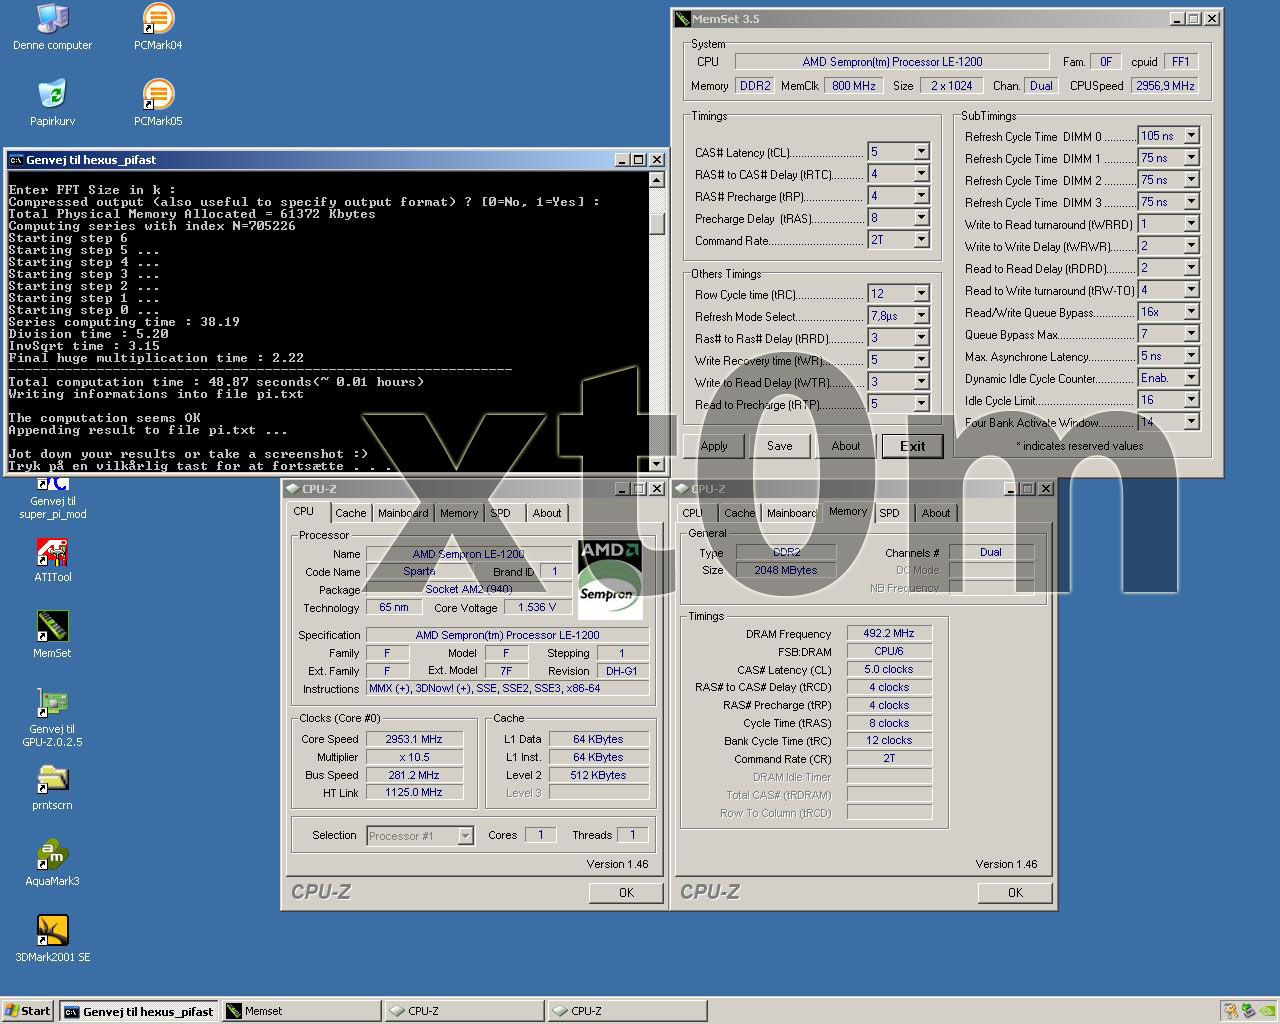Click the Exit button in MemSet
The image size is (1280, 1024).
tap(912, 446)
